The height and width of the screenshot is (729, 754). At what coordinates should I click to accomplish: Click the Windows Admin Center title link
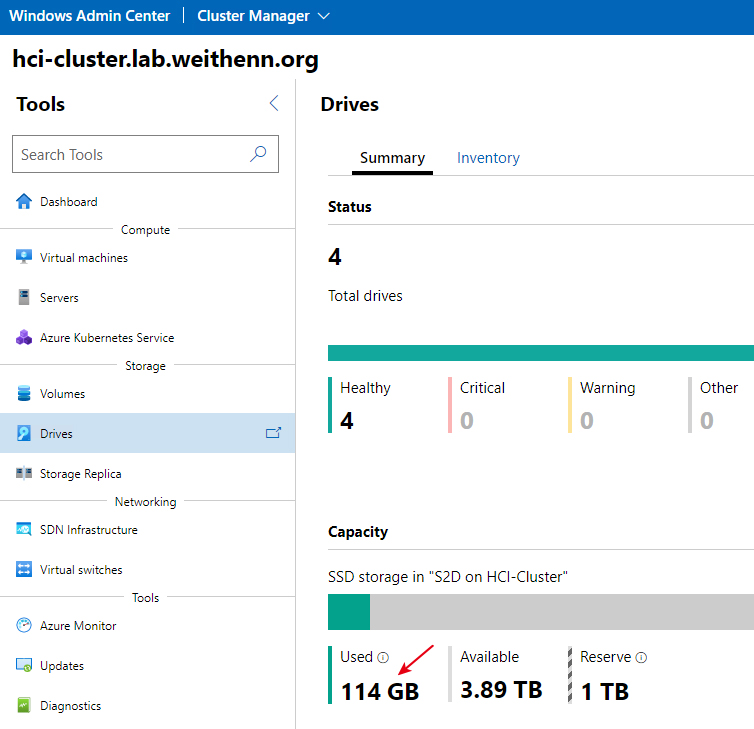pos(89,16)
